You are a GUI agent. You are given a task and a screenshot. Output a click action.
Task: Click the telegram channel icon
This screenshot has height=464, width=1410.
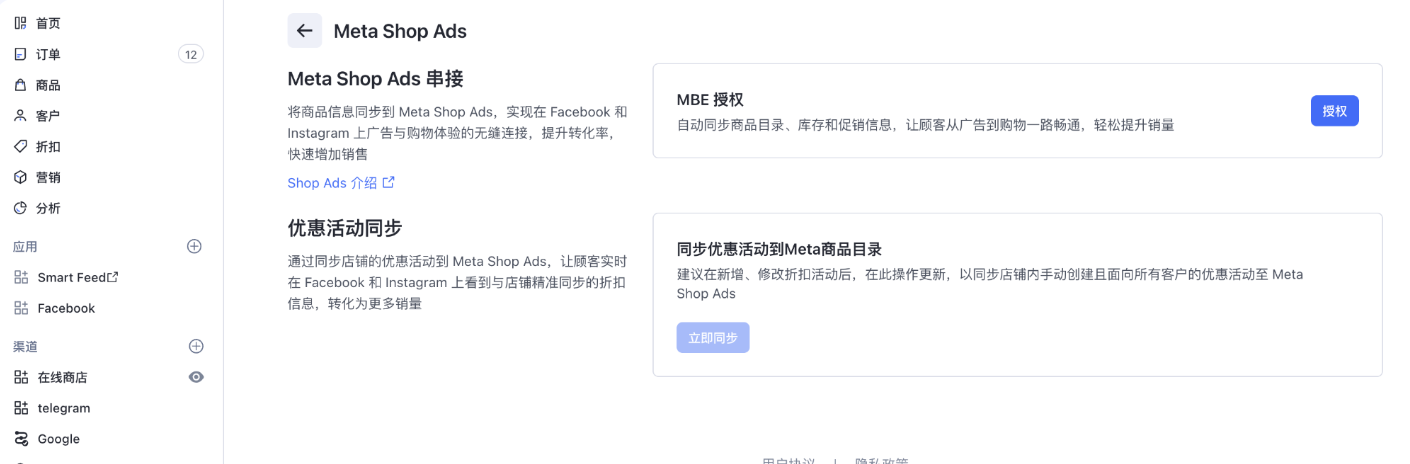(x=21, y=408)
